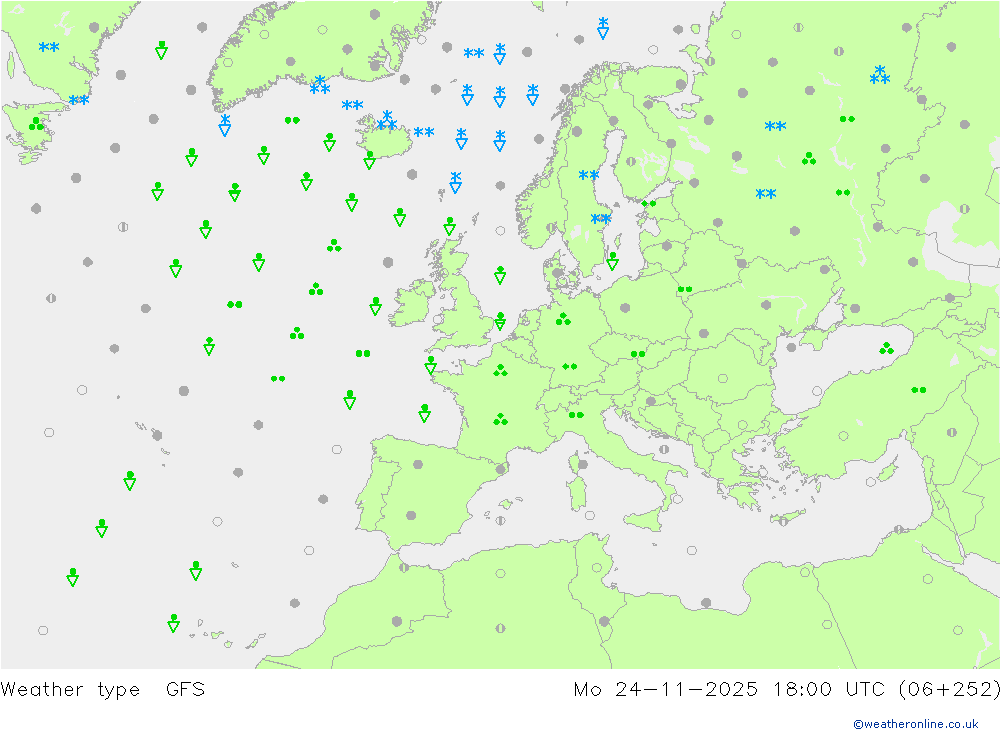This screenshot has width=1000, height=733.
Task: Click the double rain dots over eastern Turkey
Action: [918, 390]
